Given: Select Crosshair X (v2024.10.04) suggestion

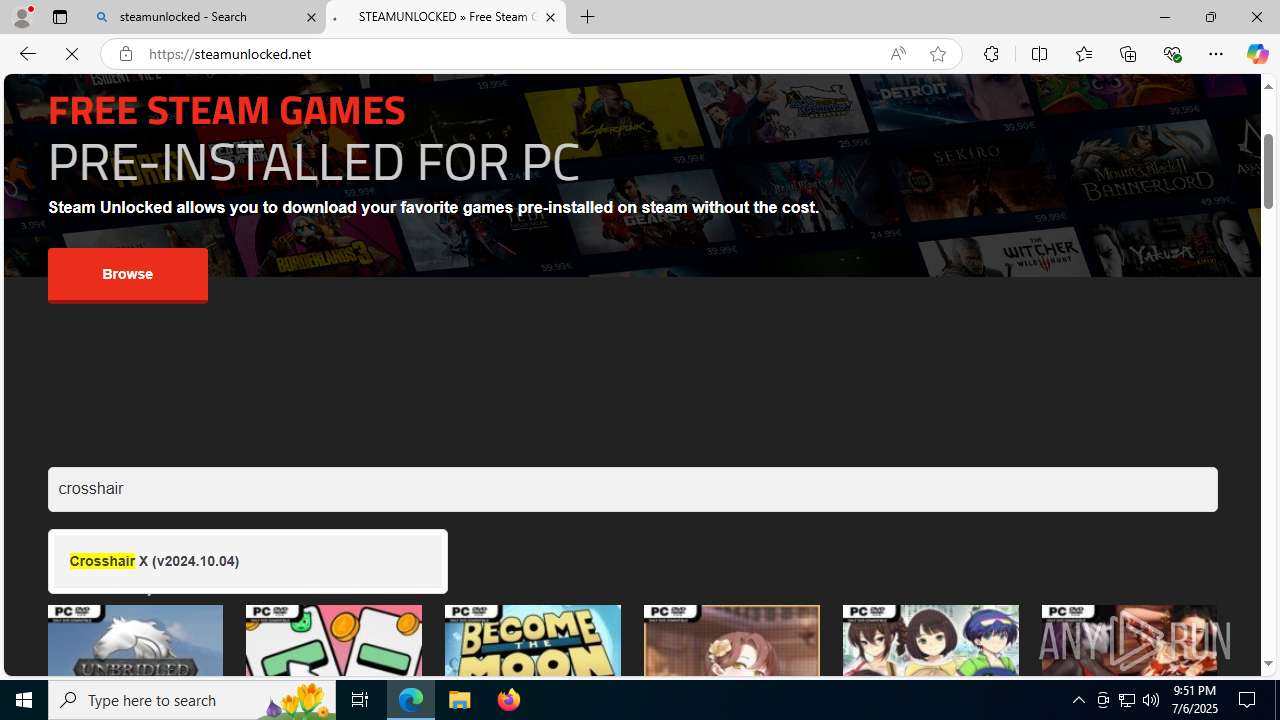Looking at the screenshot, I should (x=248, y=561).
